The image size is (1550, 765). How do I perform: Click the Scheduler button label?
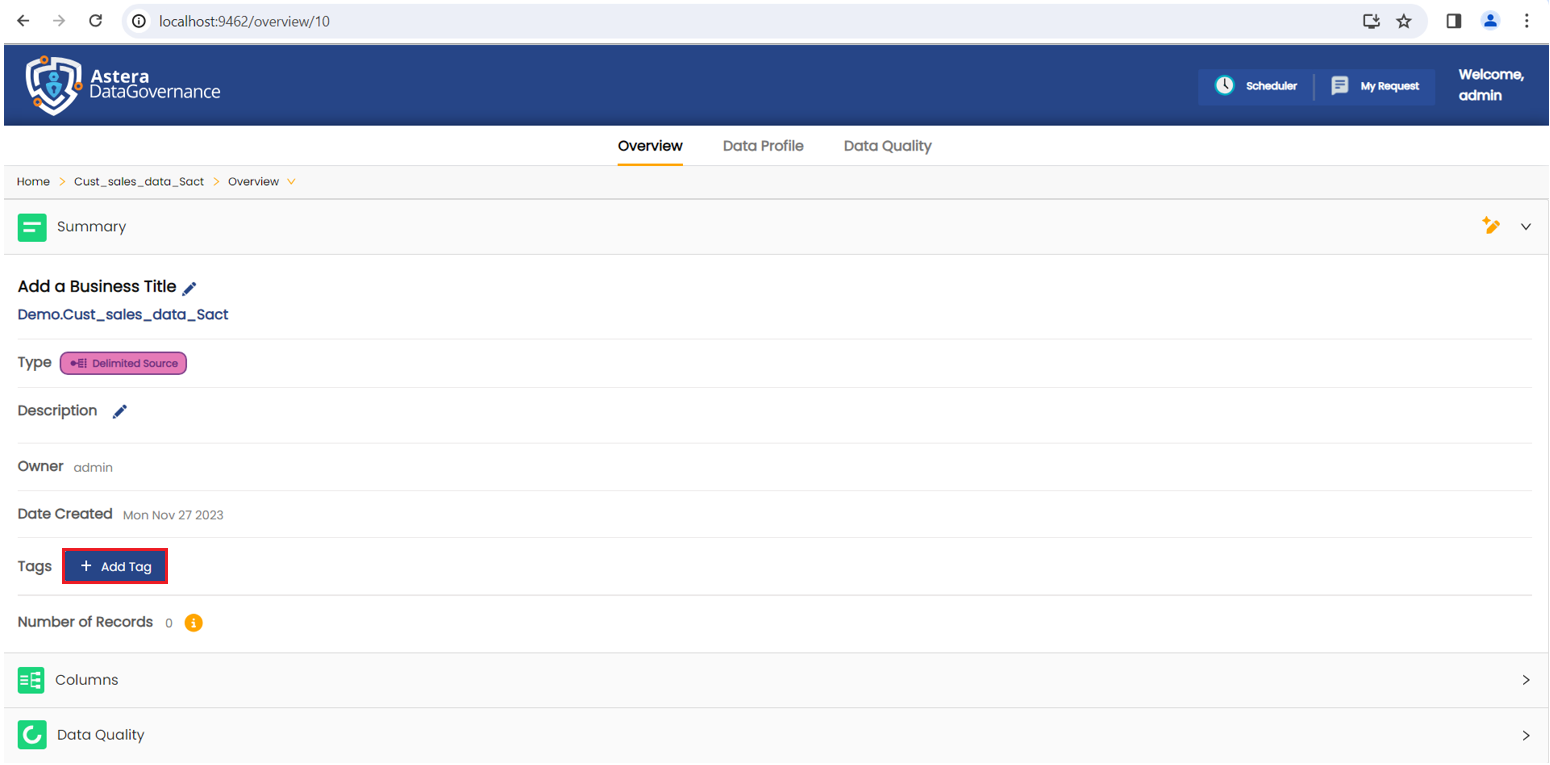pos(1271,86)
